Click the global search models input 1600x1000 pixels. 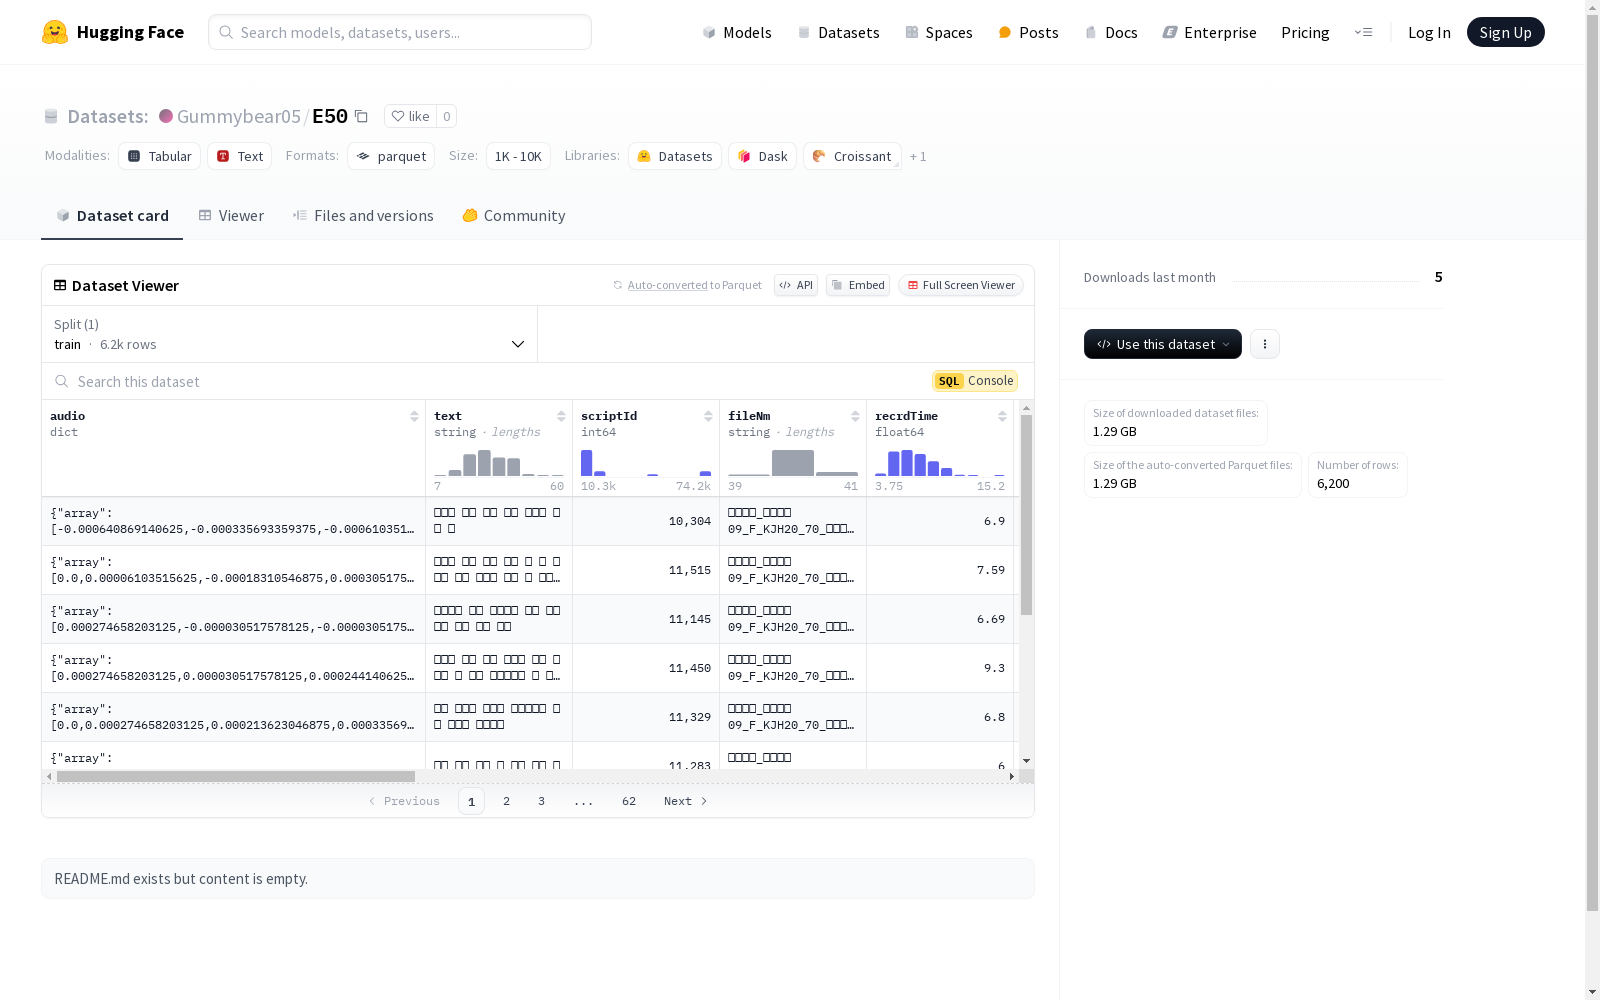click(x=400, y=32)
